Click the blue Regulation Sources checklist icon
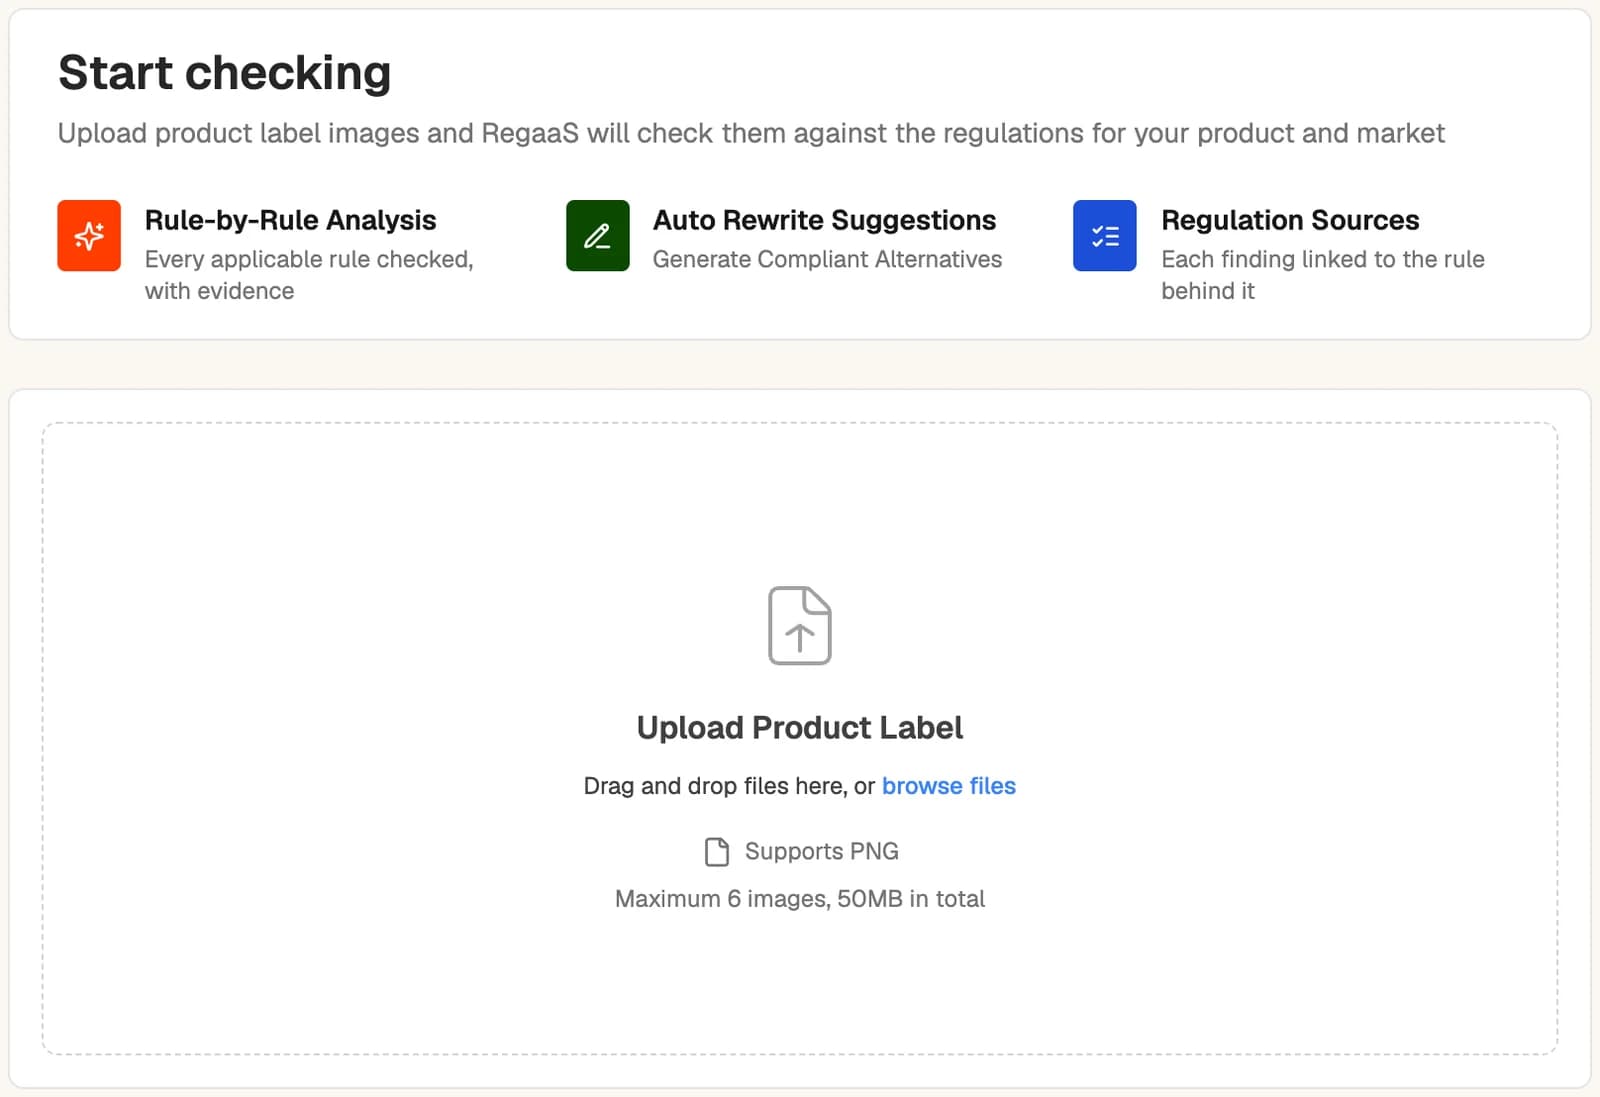Viewport: 1600px width, 1097px height. (1105, 236)
